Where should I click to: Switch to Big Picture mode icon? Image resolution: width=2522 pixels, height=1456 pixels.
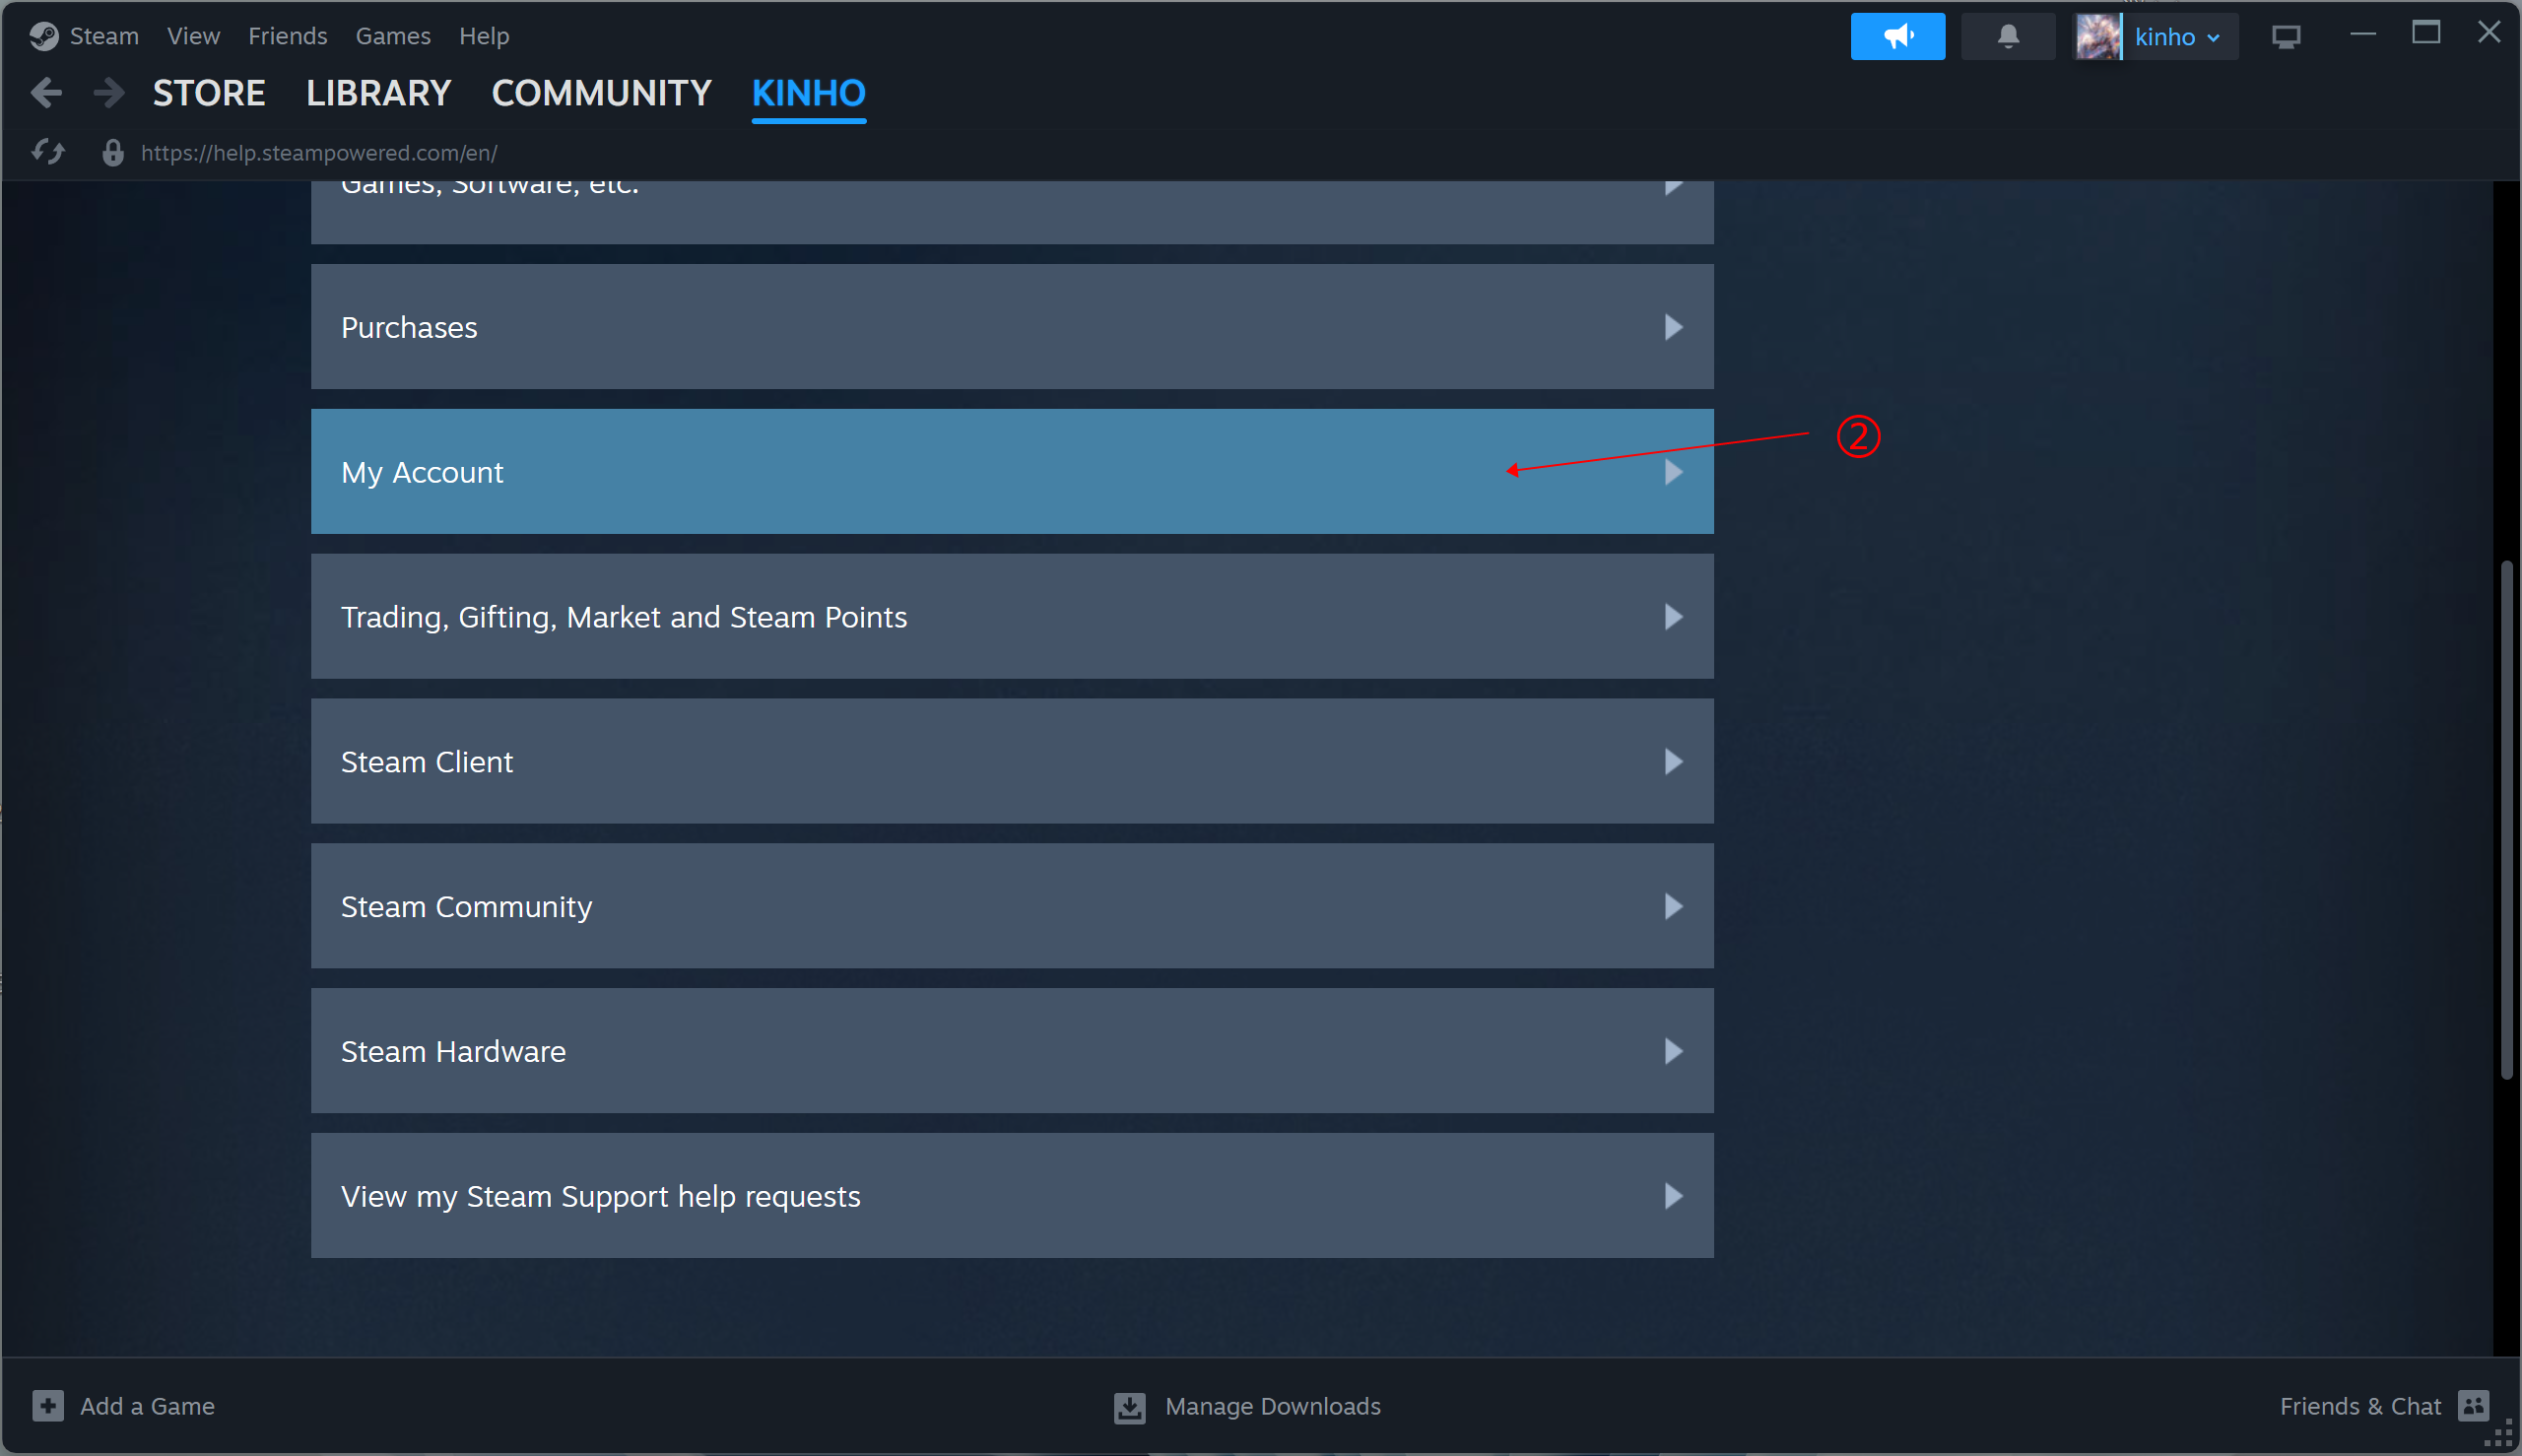tap(2285, 37)
